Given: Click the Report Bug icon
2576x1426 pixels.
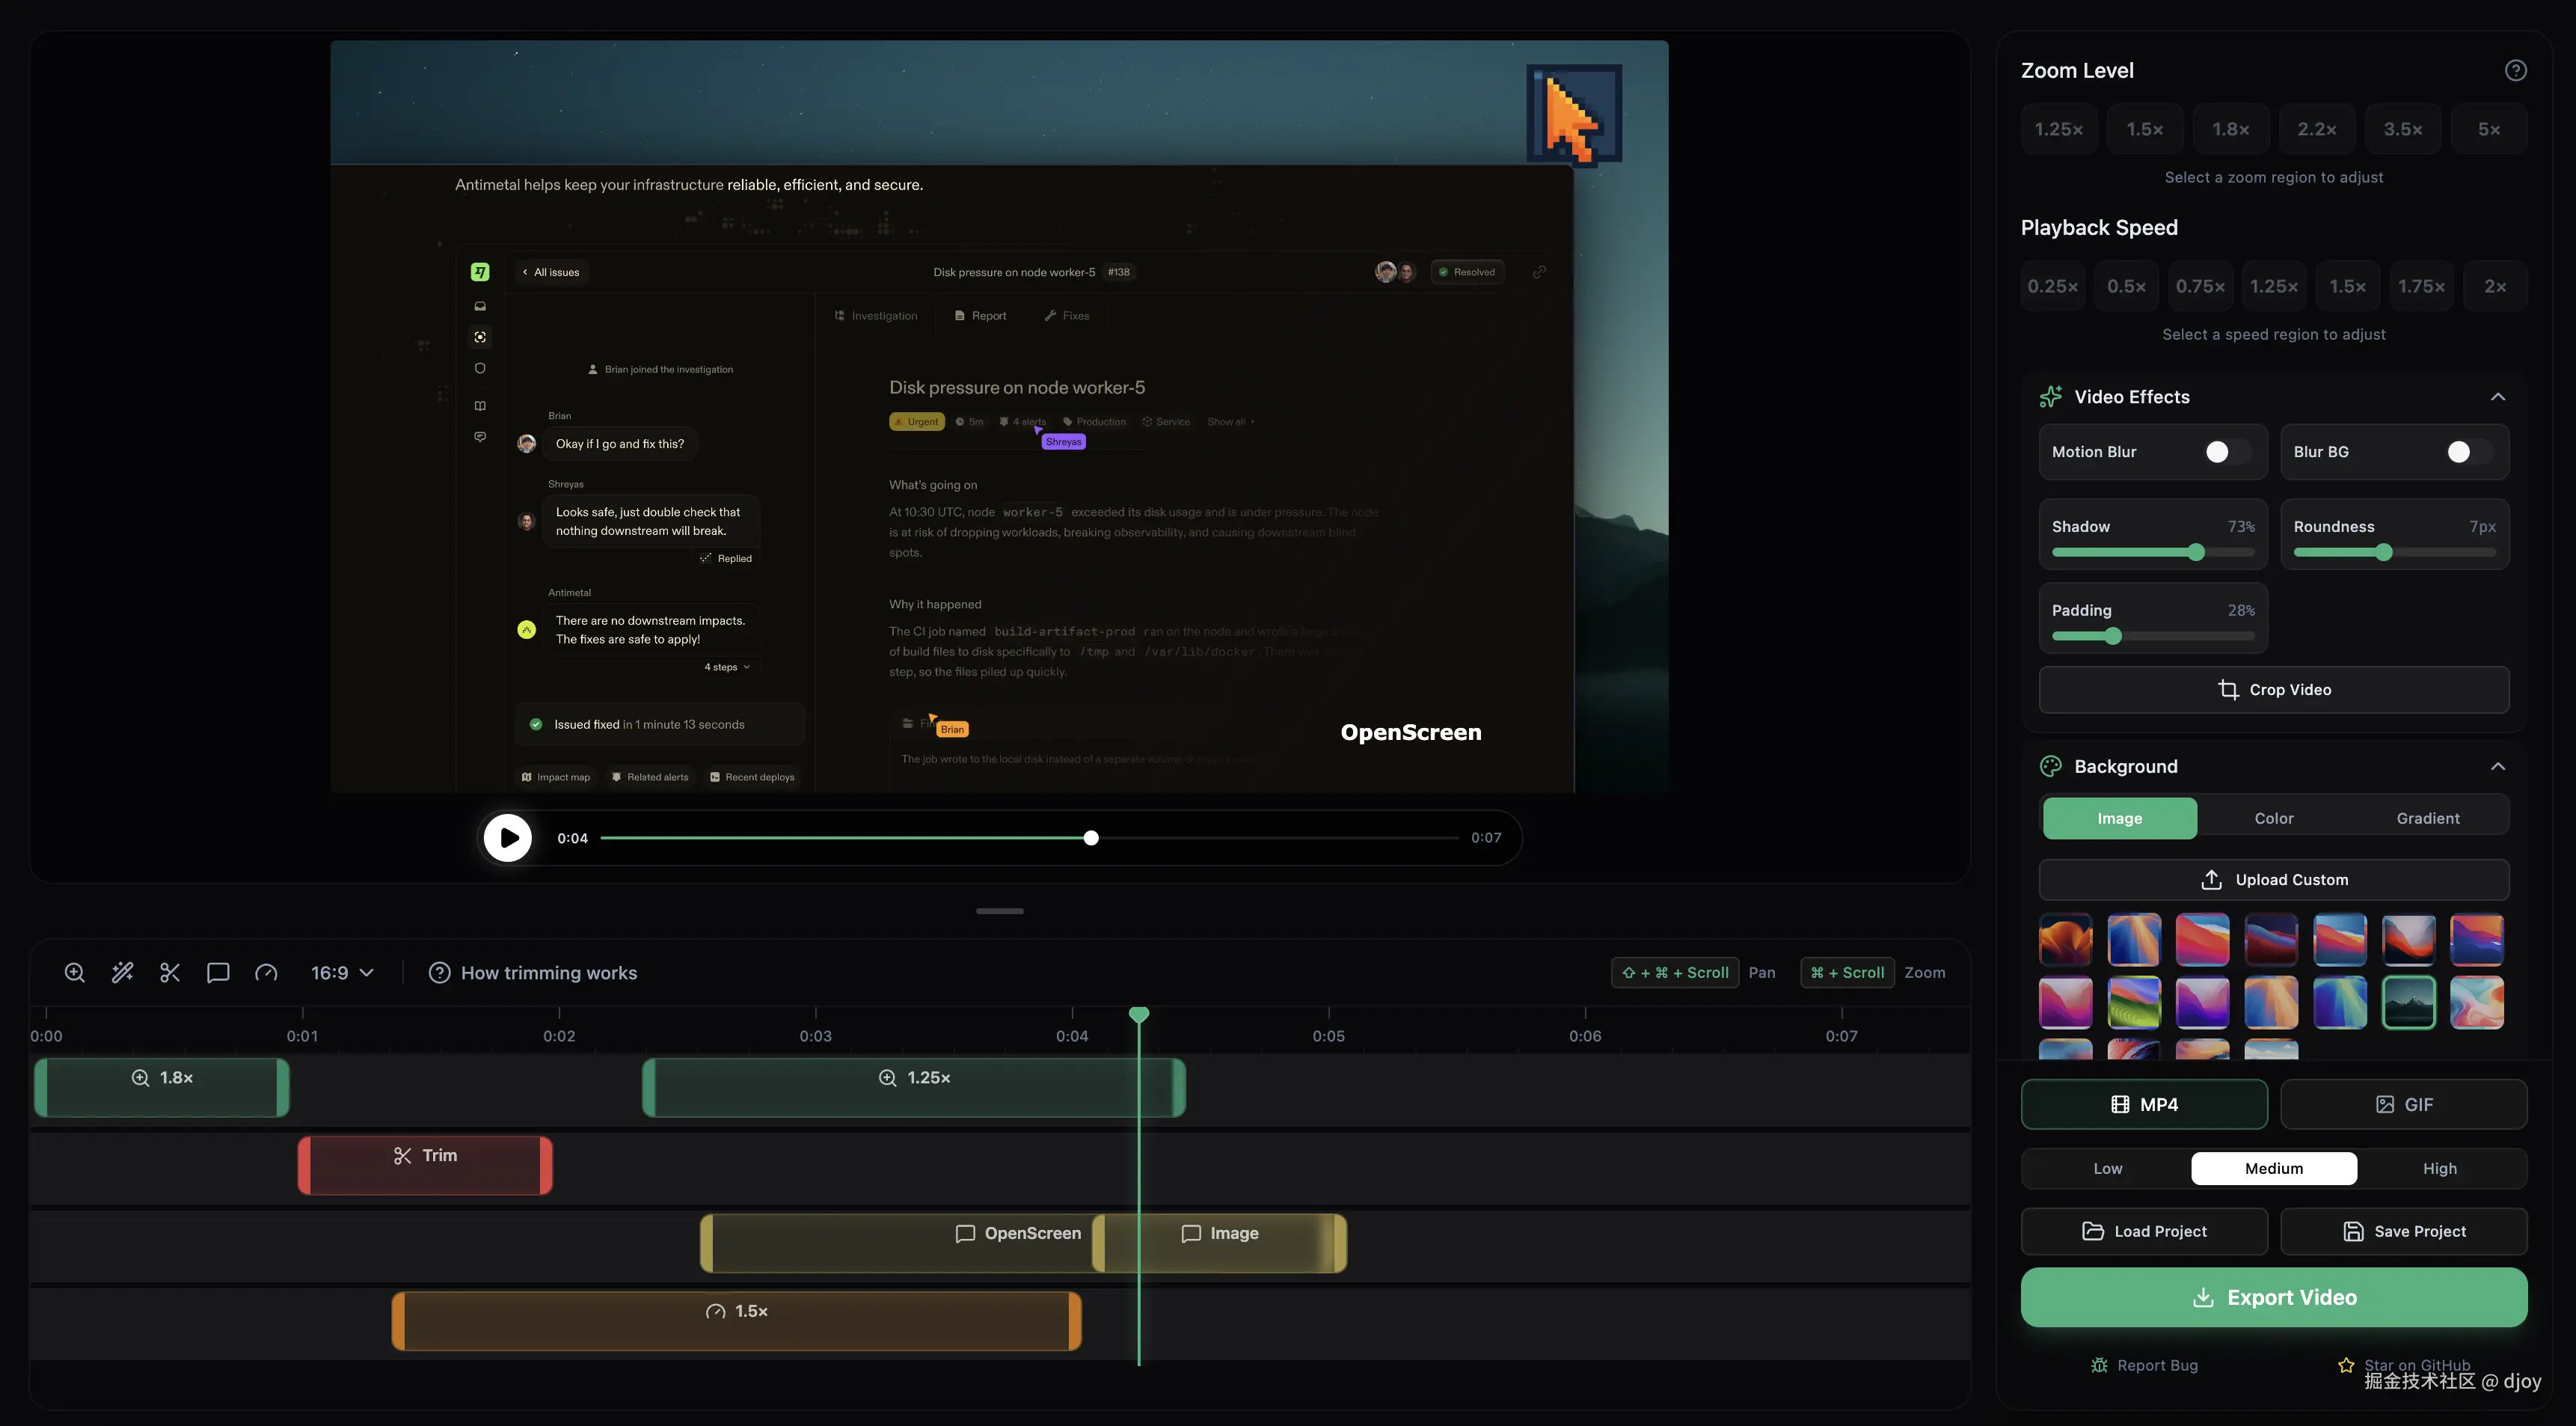Looking at the screenshot, I should click(2099, 1365).
